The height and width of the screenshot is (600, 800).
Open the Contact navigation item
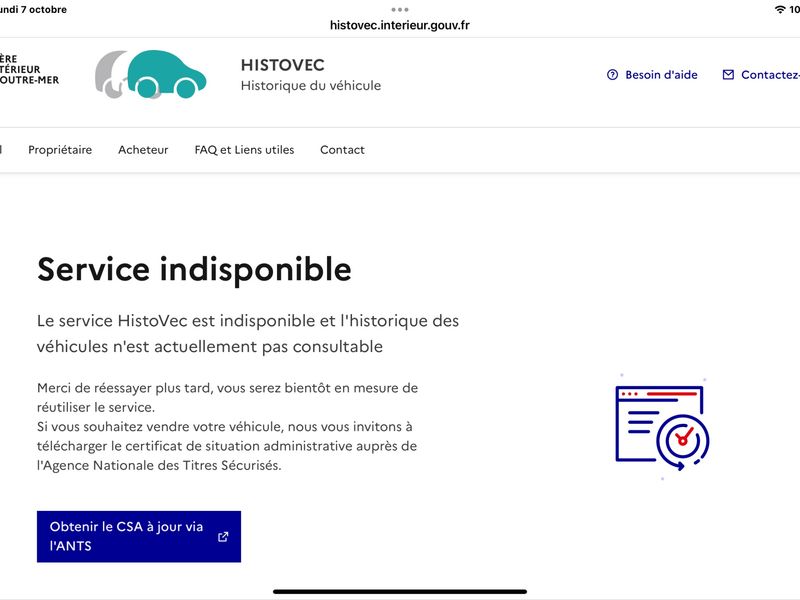(342, 150)
